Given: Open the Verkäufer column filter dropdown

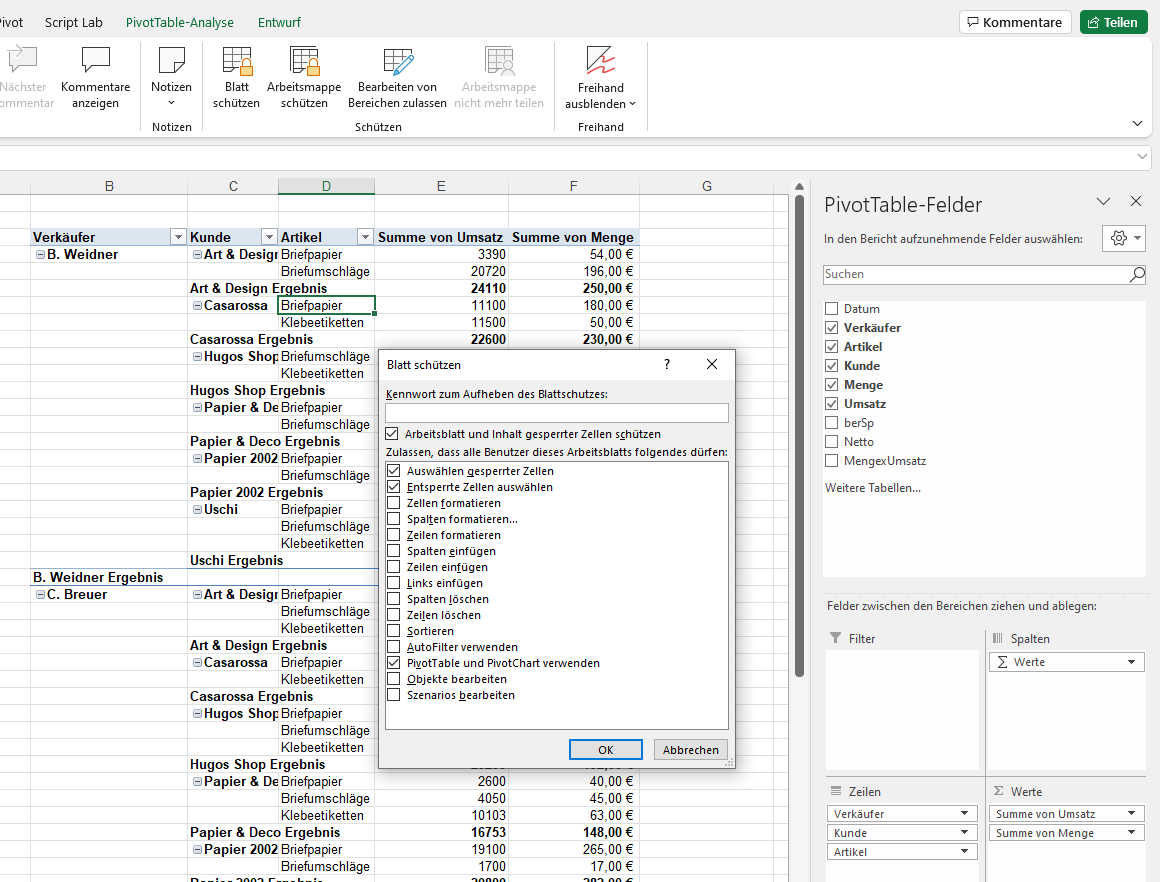Looking at the screenshot, I should pyautogui.click(x=178, y=237).
